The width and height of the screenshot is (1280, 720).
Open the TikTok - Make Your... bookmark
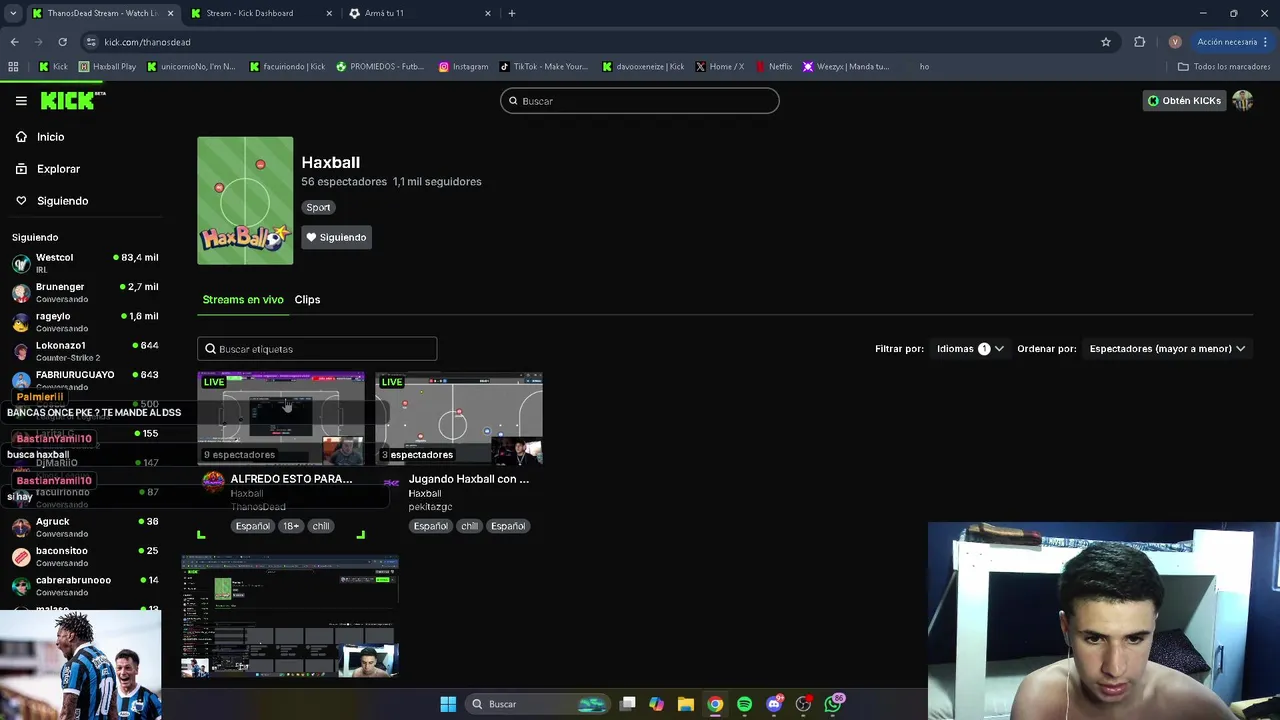pyautogui.click(x=544, y=67)
